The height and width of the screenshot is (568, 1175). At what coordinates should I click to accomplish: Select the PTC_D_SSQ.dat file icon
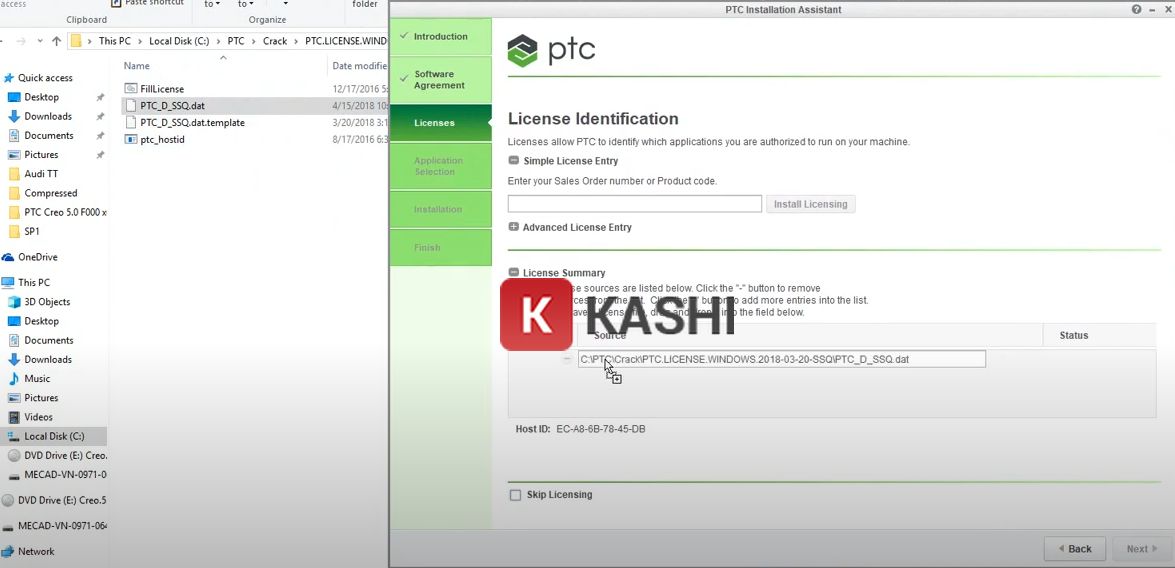[130, 106]
